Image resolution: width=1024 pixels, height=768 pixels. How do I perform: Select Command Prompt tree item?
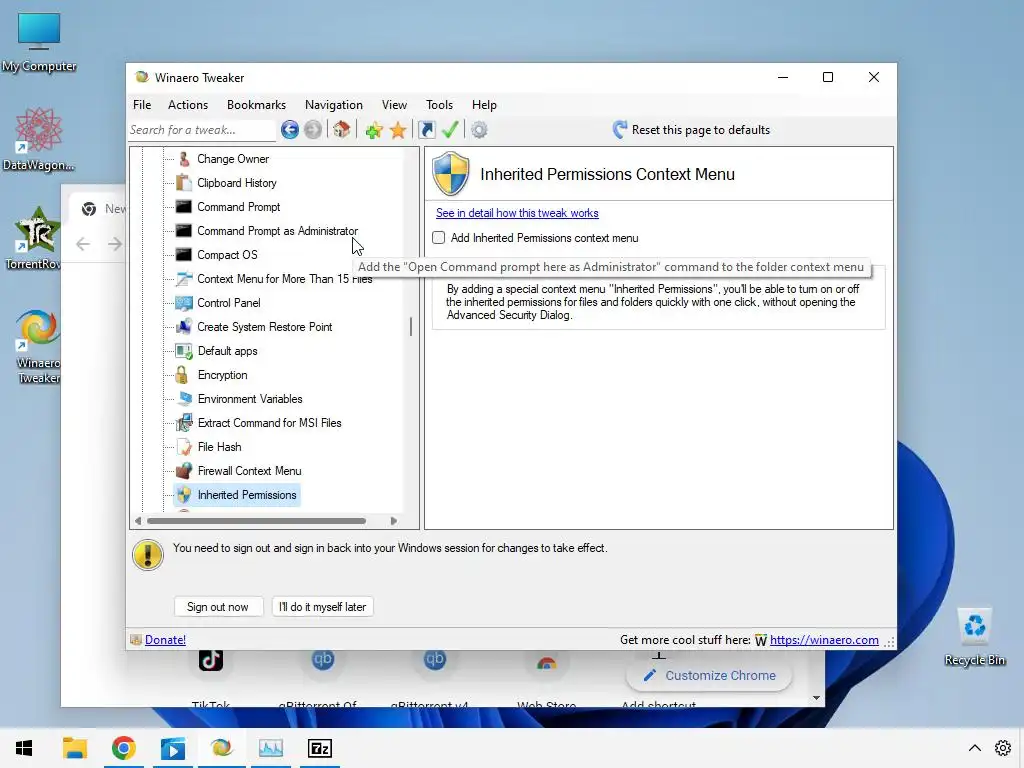(238, 207)
